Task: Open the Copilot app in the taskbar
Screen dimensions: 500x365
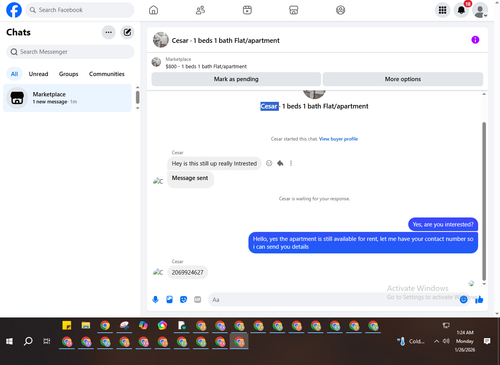Action: click(x=143, y=325)
